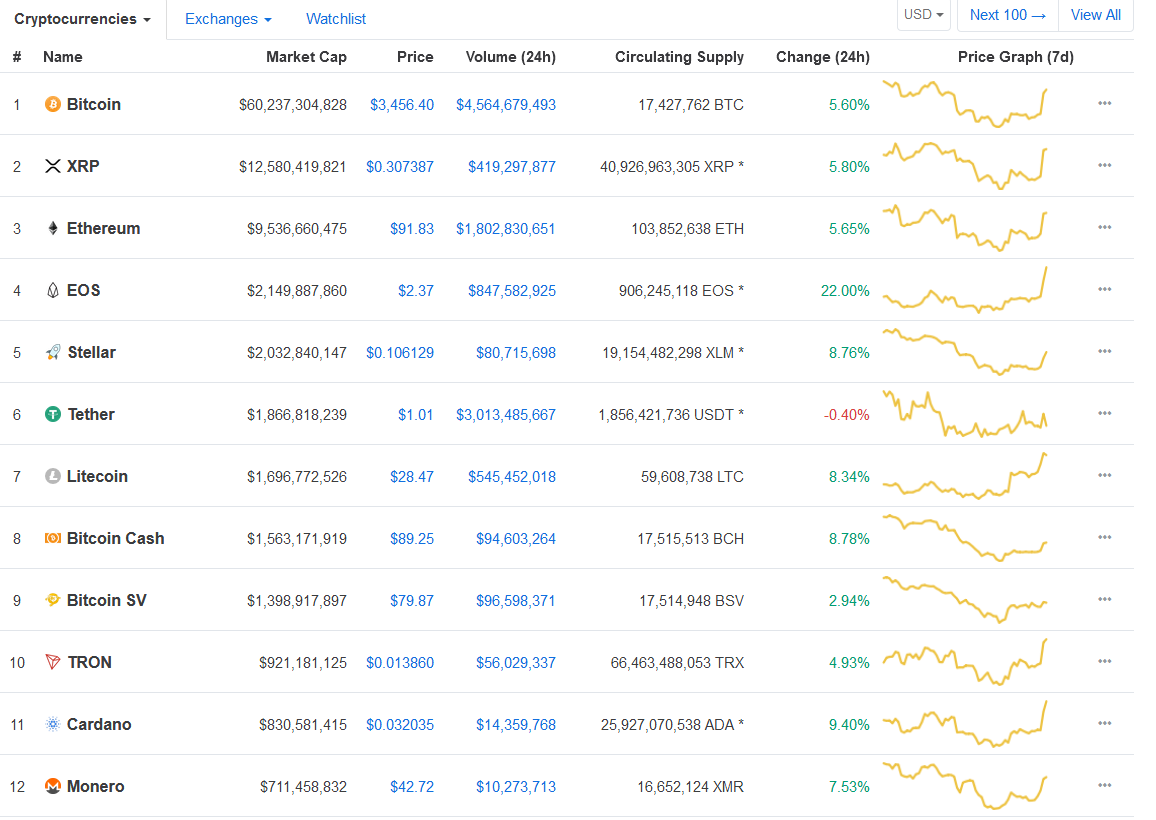Sort table by Market Cap column header

click(306, 57)
